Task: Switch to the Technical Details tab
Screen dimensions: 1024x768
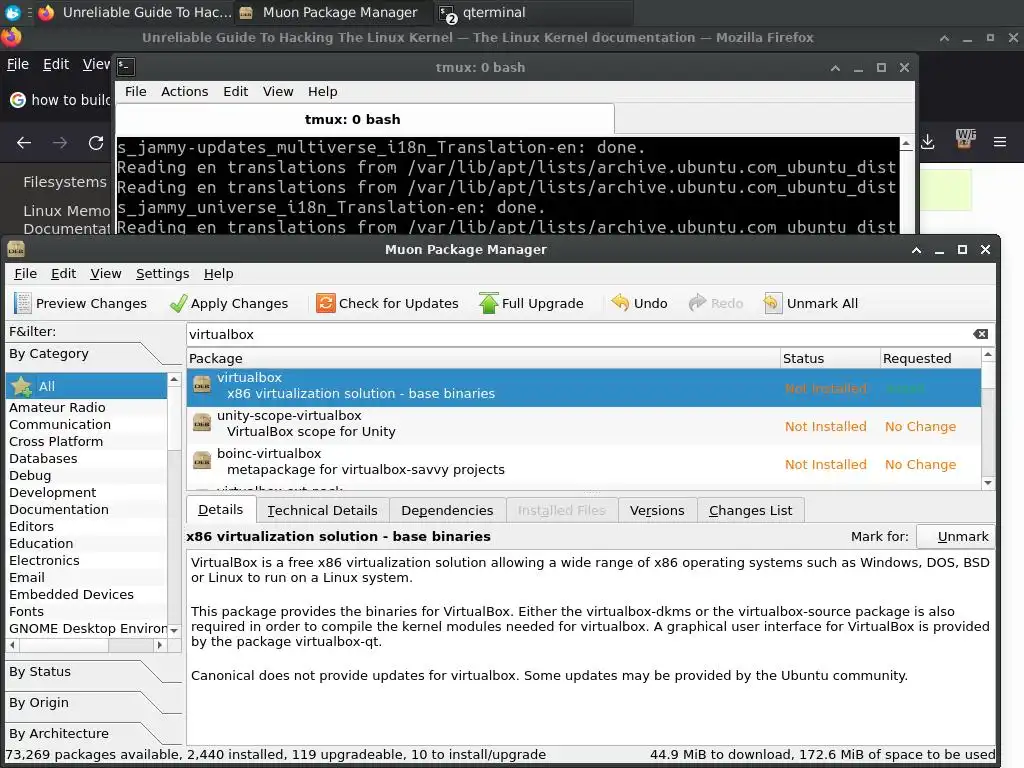Action: 322,510
